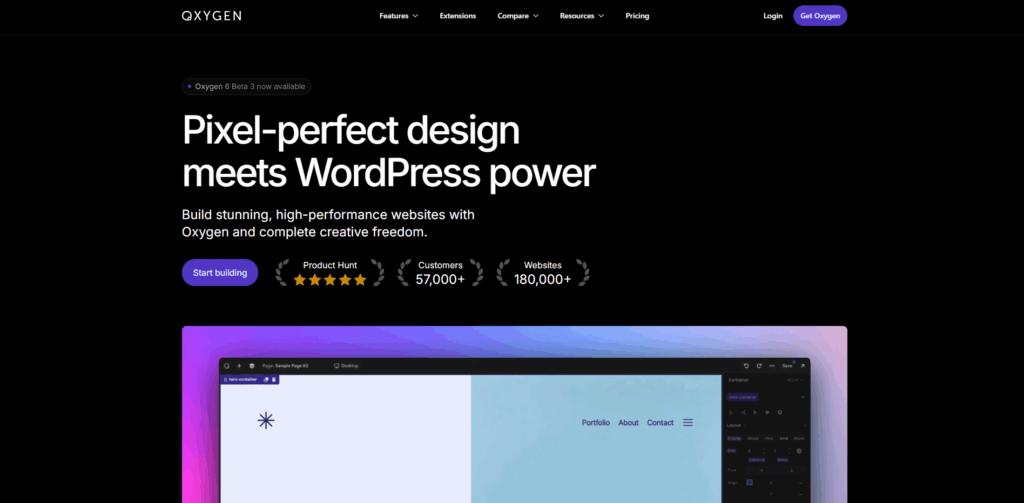Open the Desktop breakpoint selector

point(346,366)
